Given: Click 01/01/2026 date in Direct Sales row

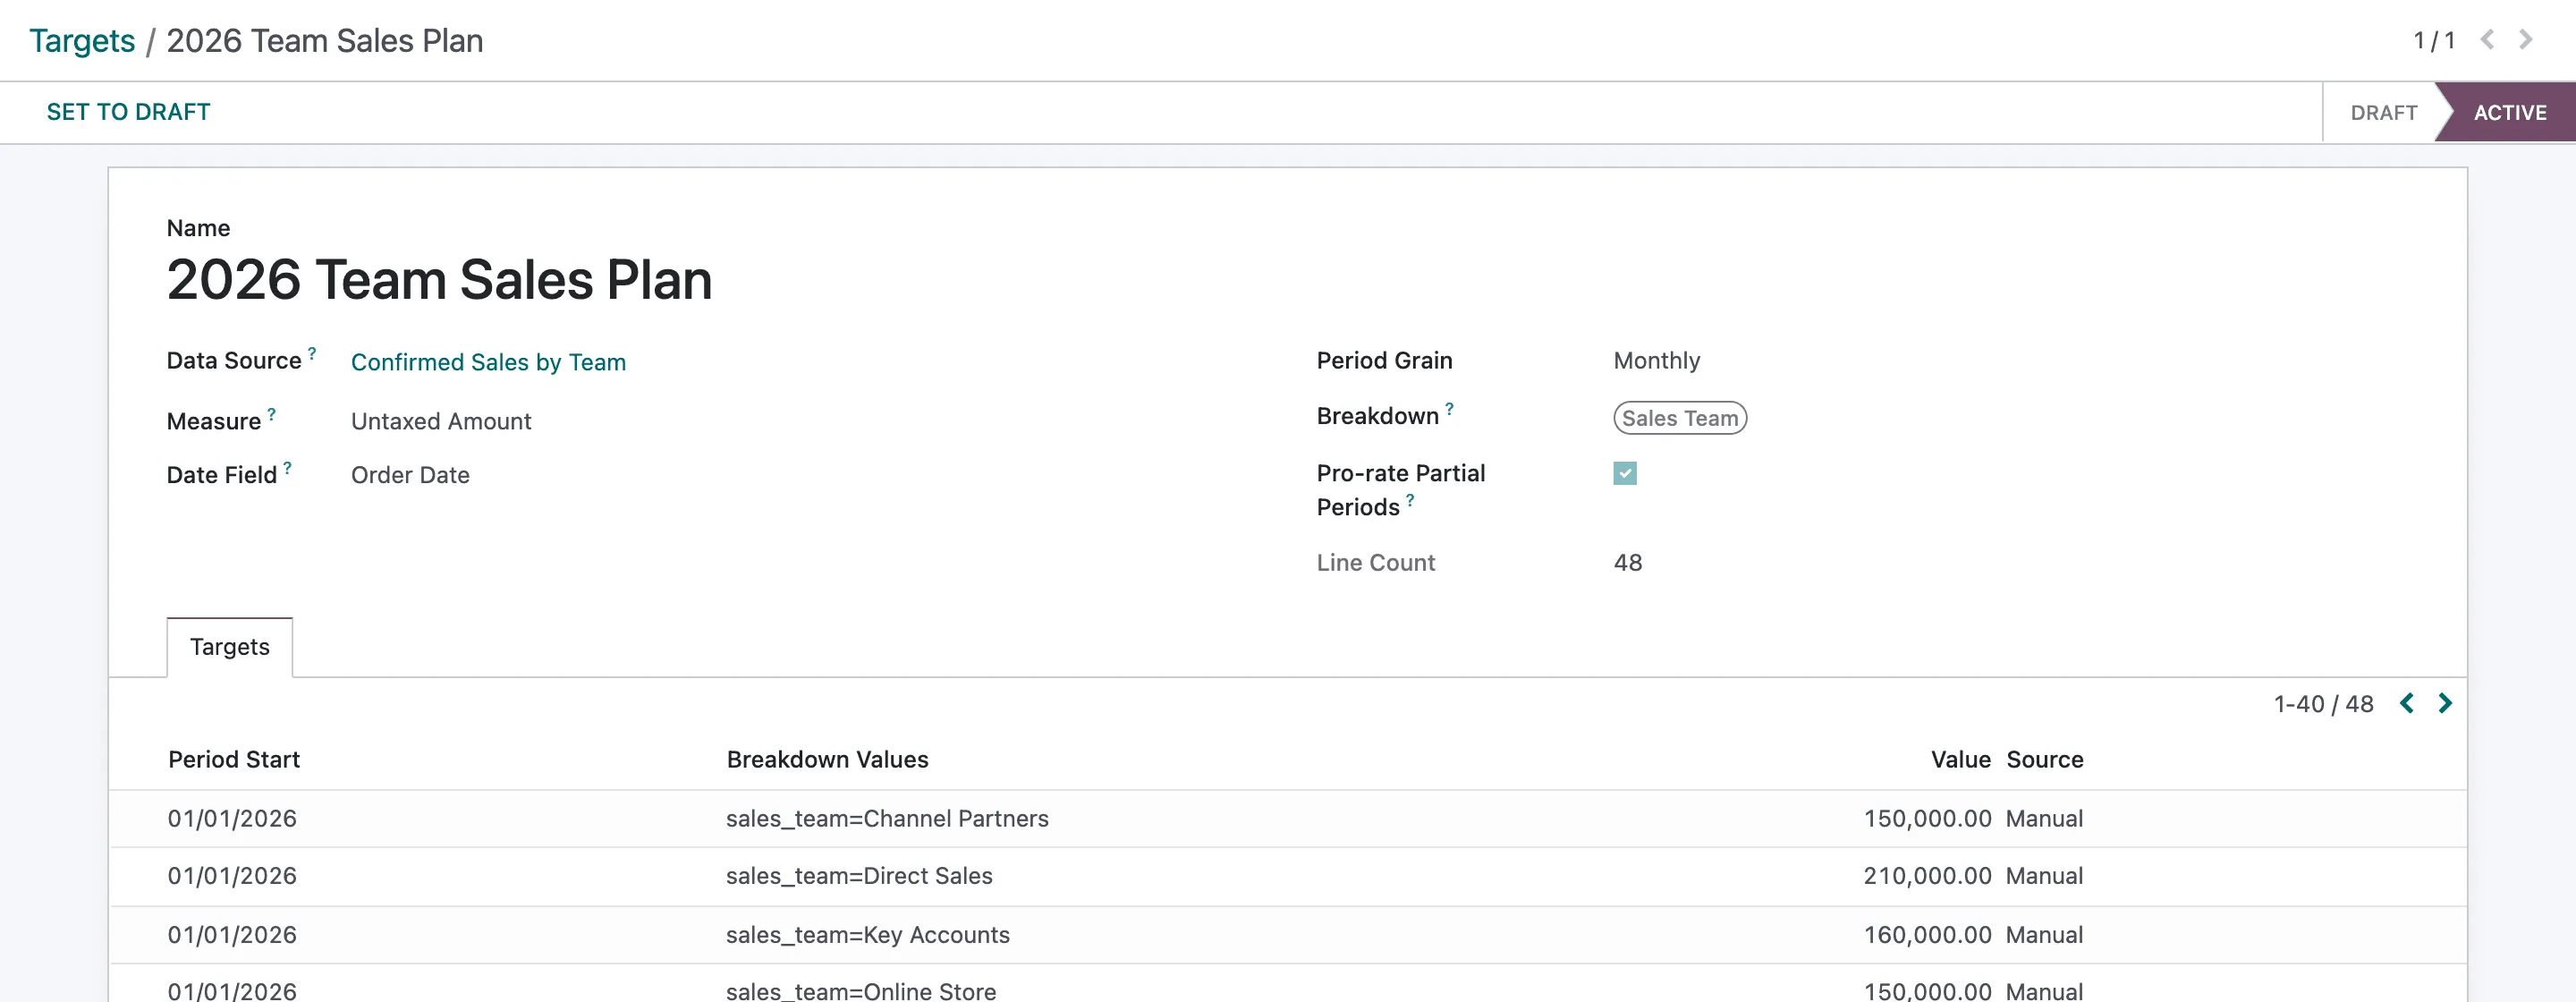Looking at the screenshot, I should coord(232,876).
